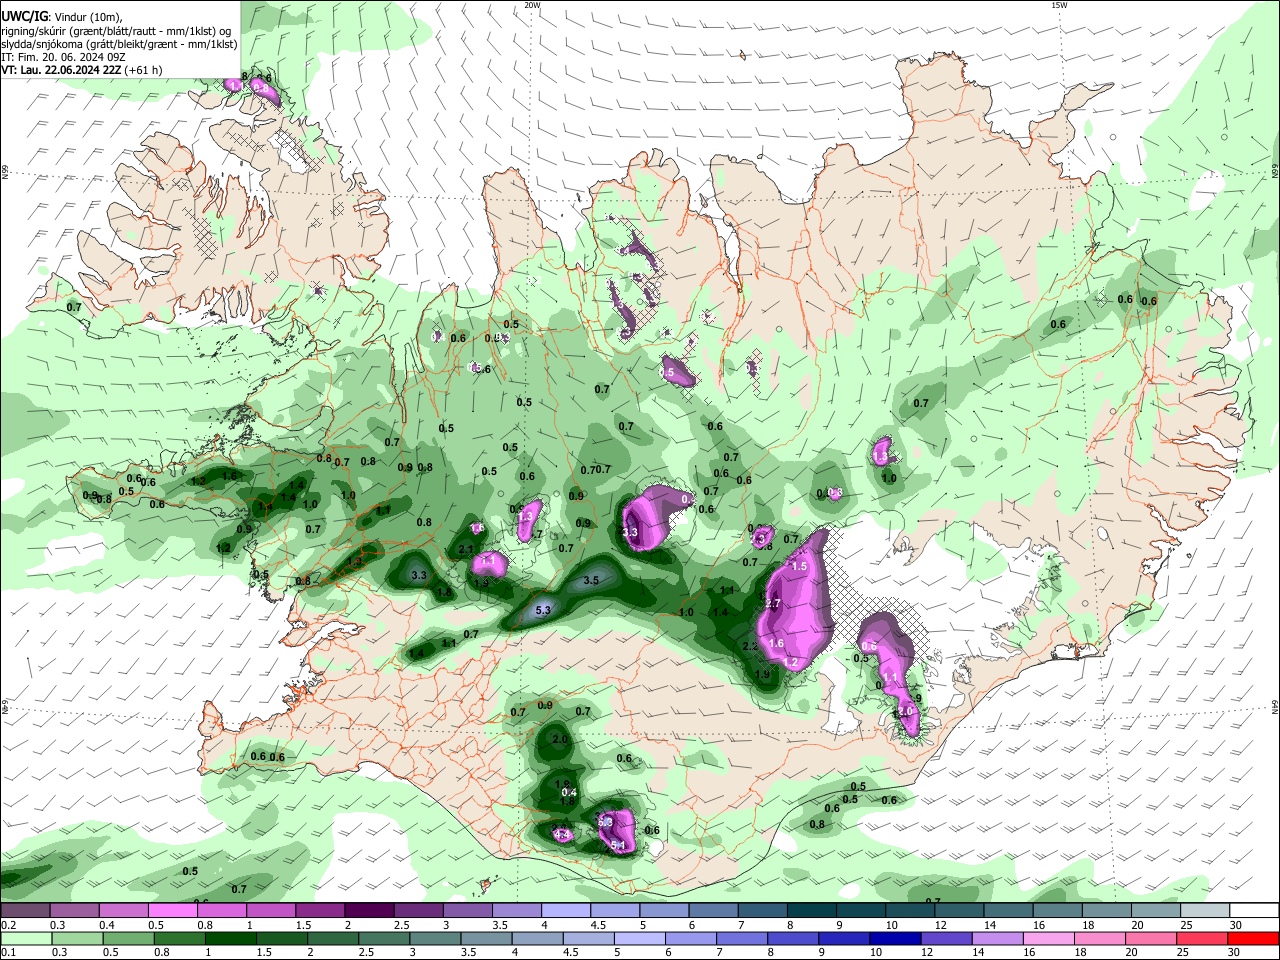Screen dimensions: 1280x960
Task: Click the 20W longitude label
Action: (x=532, y=5)
